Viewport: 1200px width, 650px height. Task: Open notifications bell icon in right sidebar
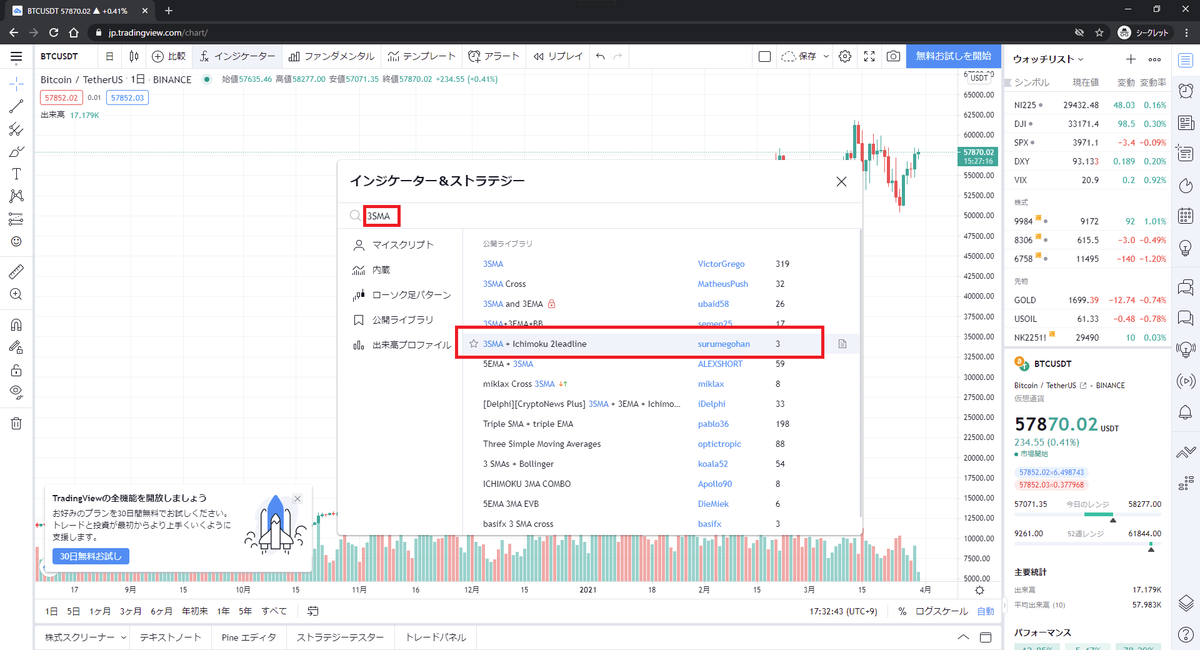[x=1186, y=412]
